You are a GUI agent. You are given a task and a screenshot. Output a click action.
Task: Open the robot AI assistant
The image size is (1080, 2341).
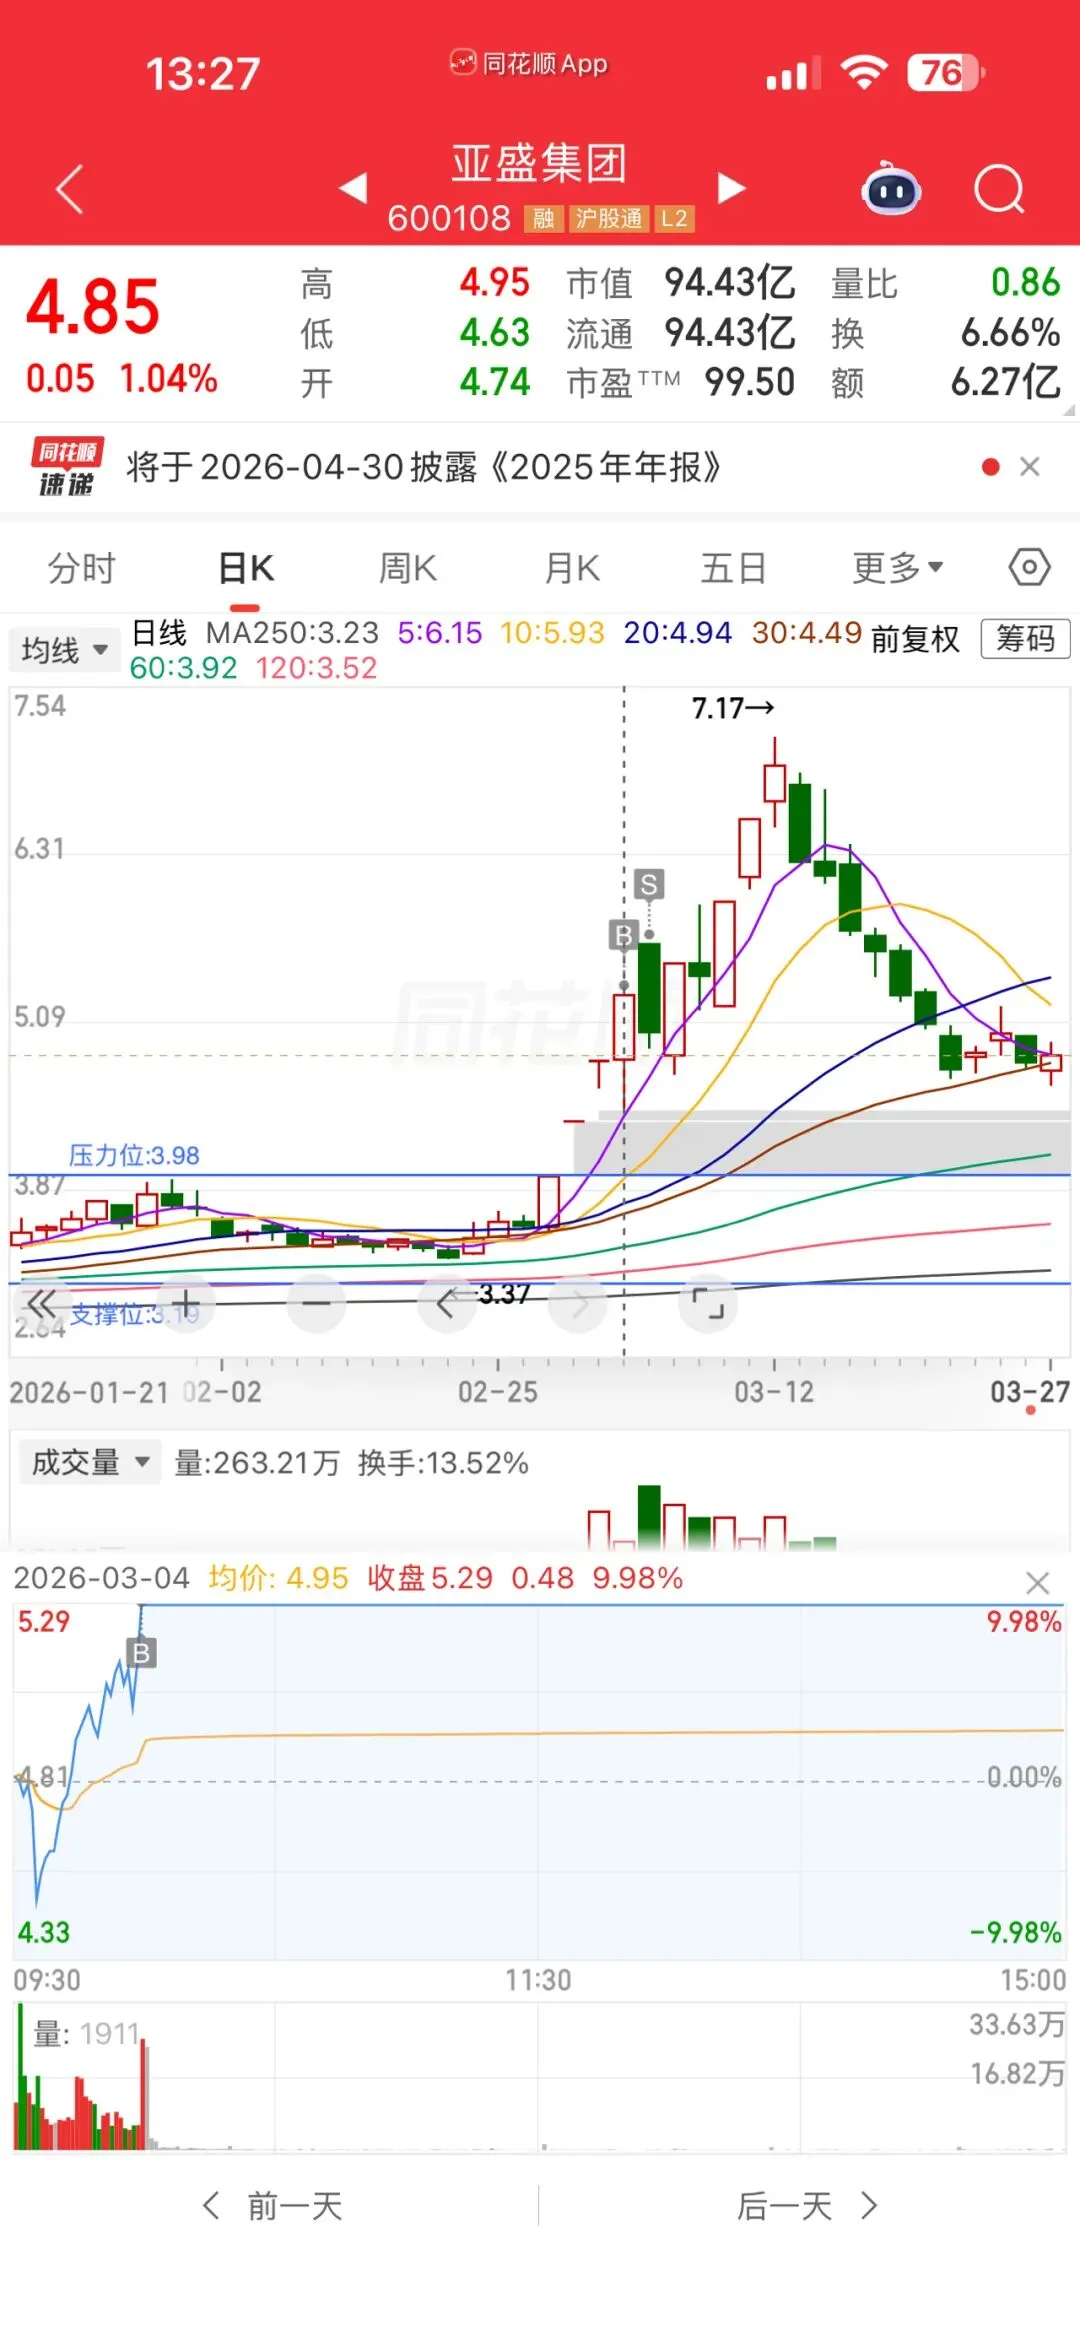click(891, 188)
